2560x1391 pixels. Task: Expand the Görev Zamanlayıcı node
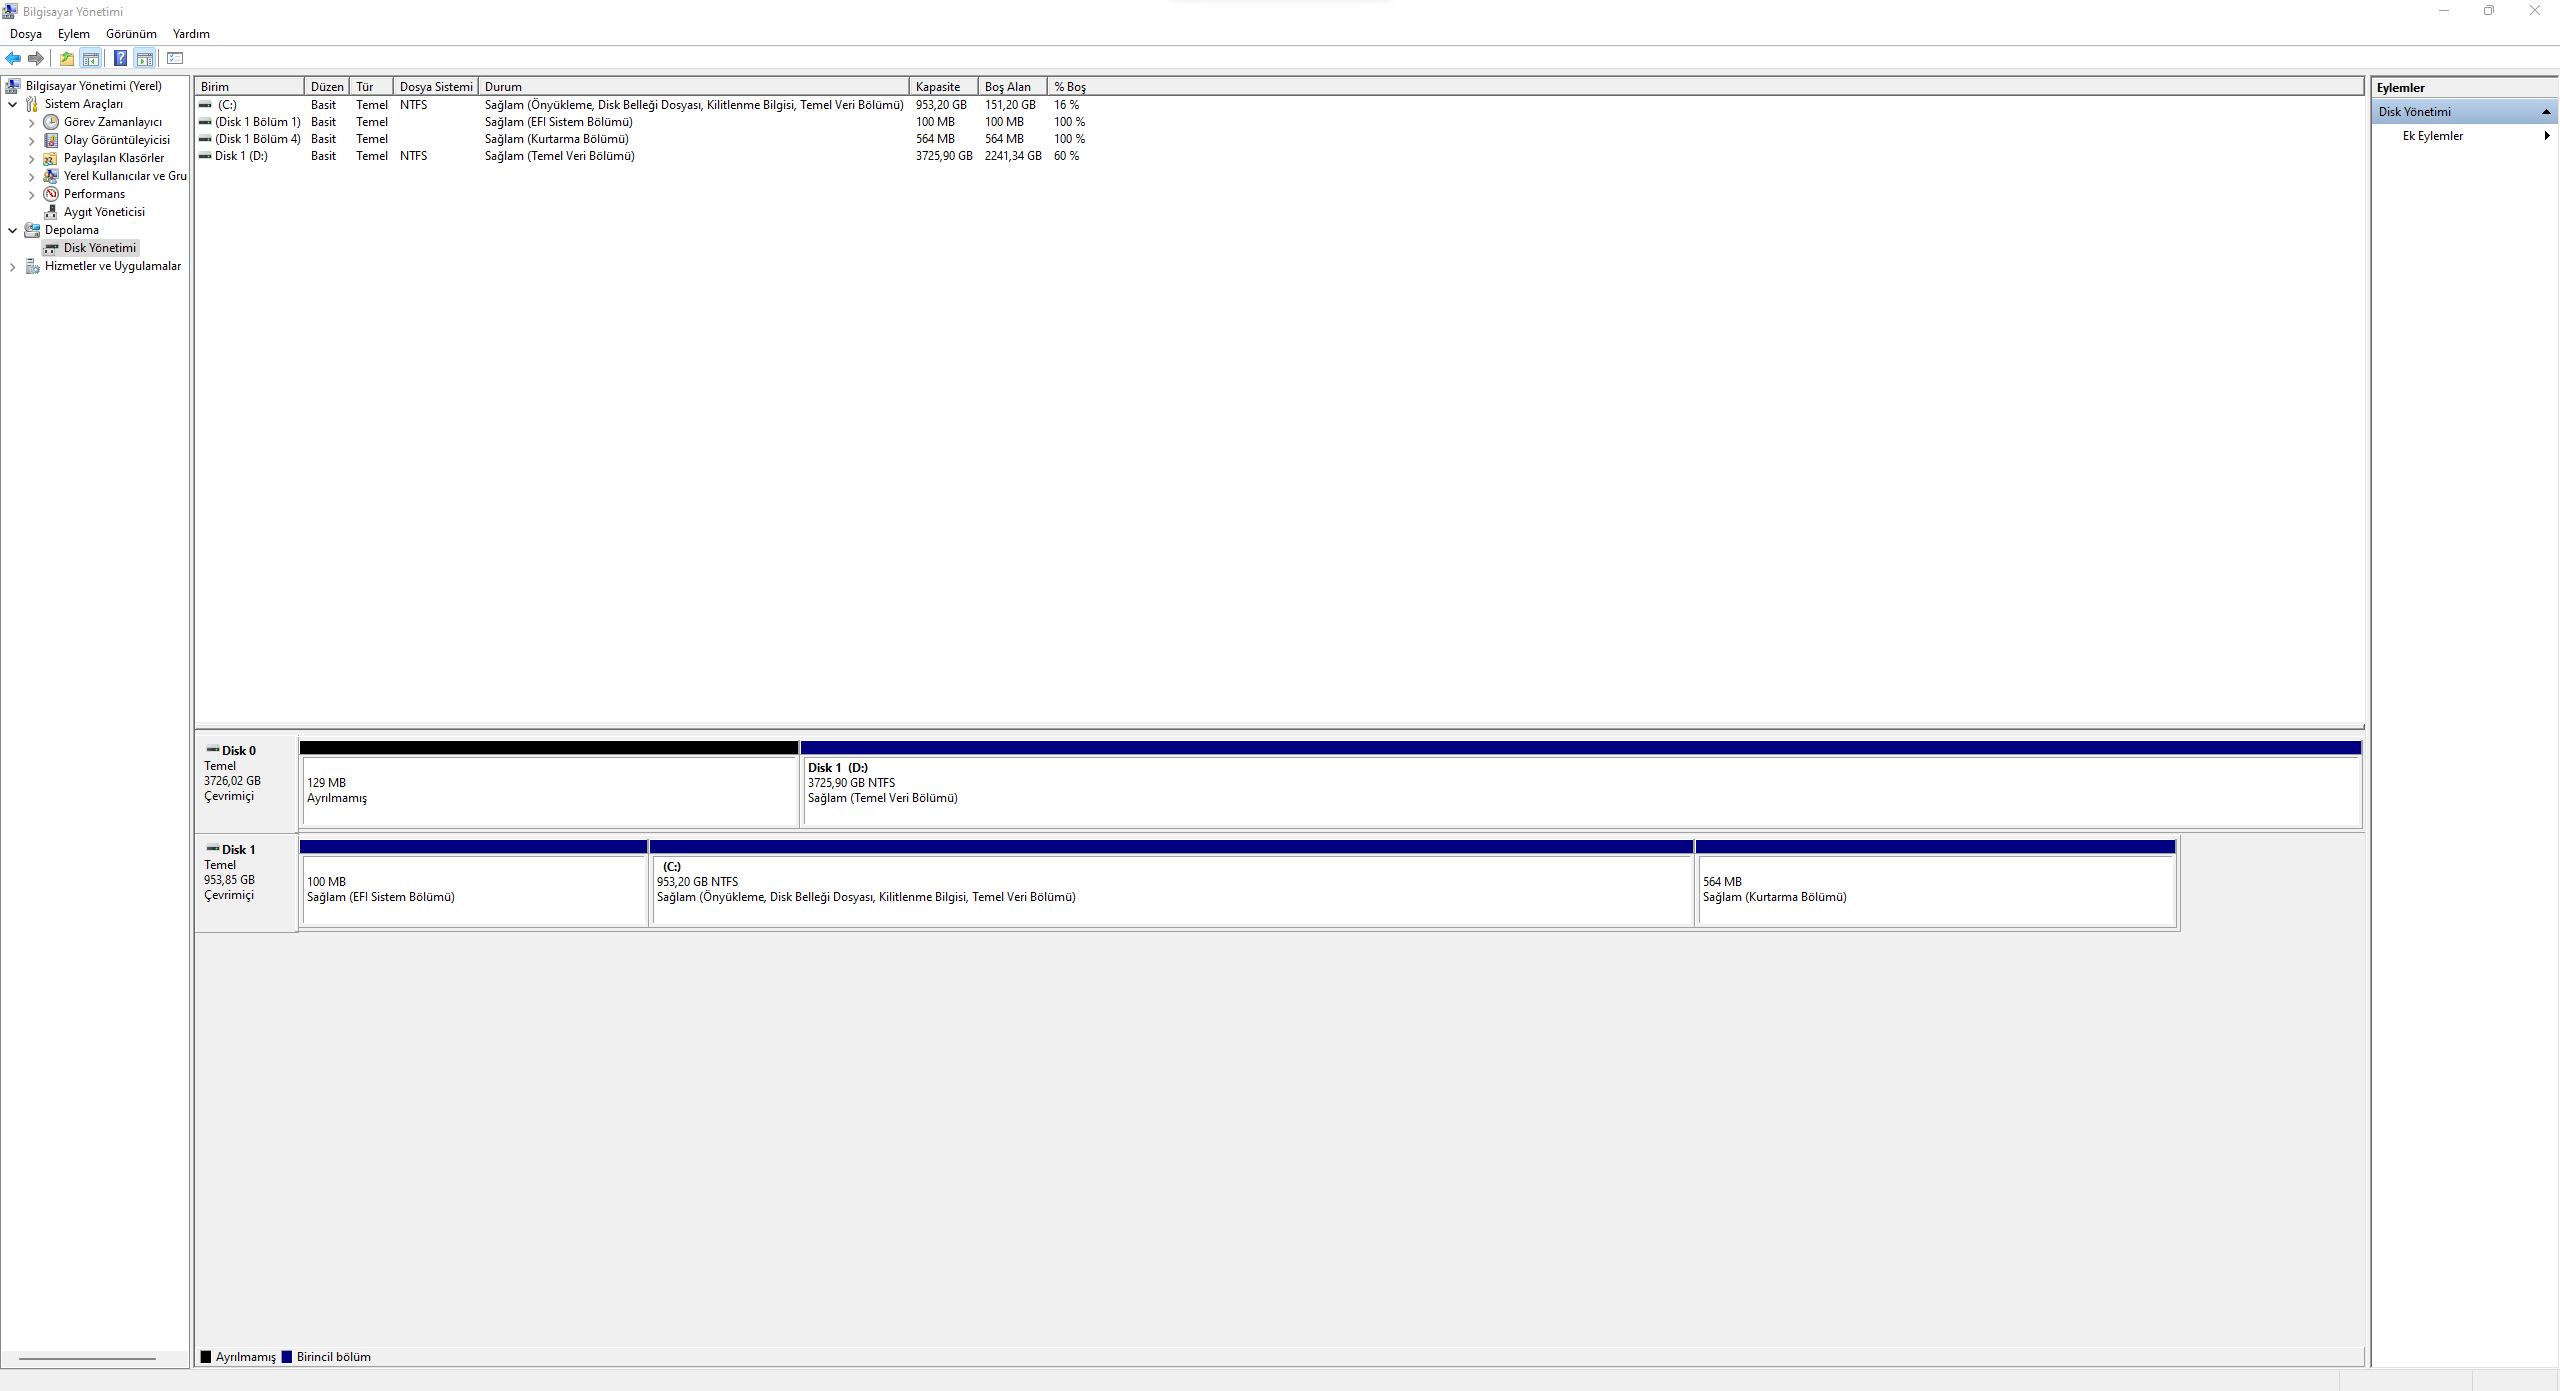(x=32, y=123)
